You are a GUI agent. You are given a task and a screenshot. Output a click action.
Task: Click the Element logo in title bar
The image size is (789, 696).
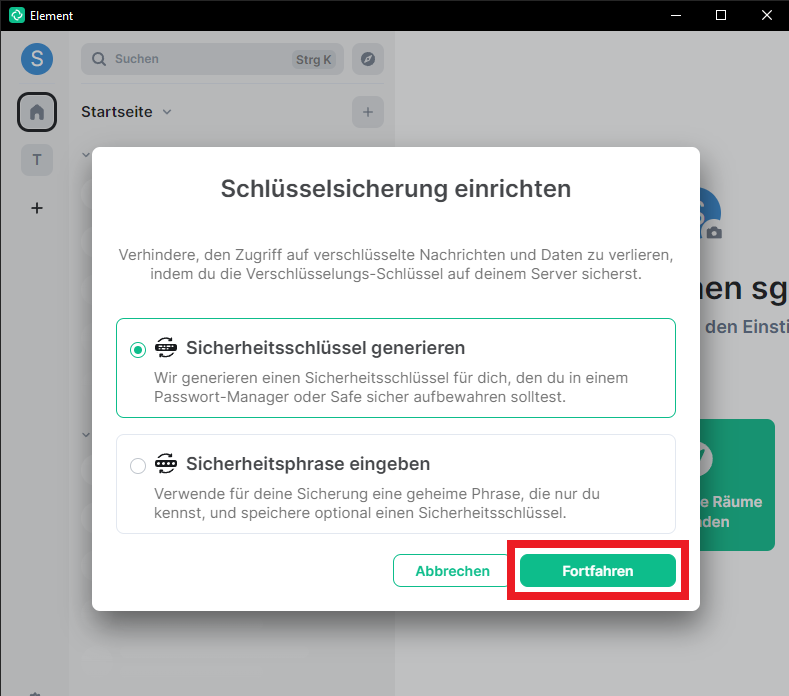[16, 15]
